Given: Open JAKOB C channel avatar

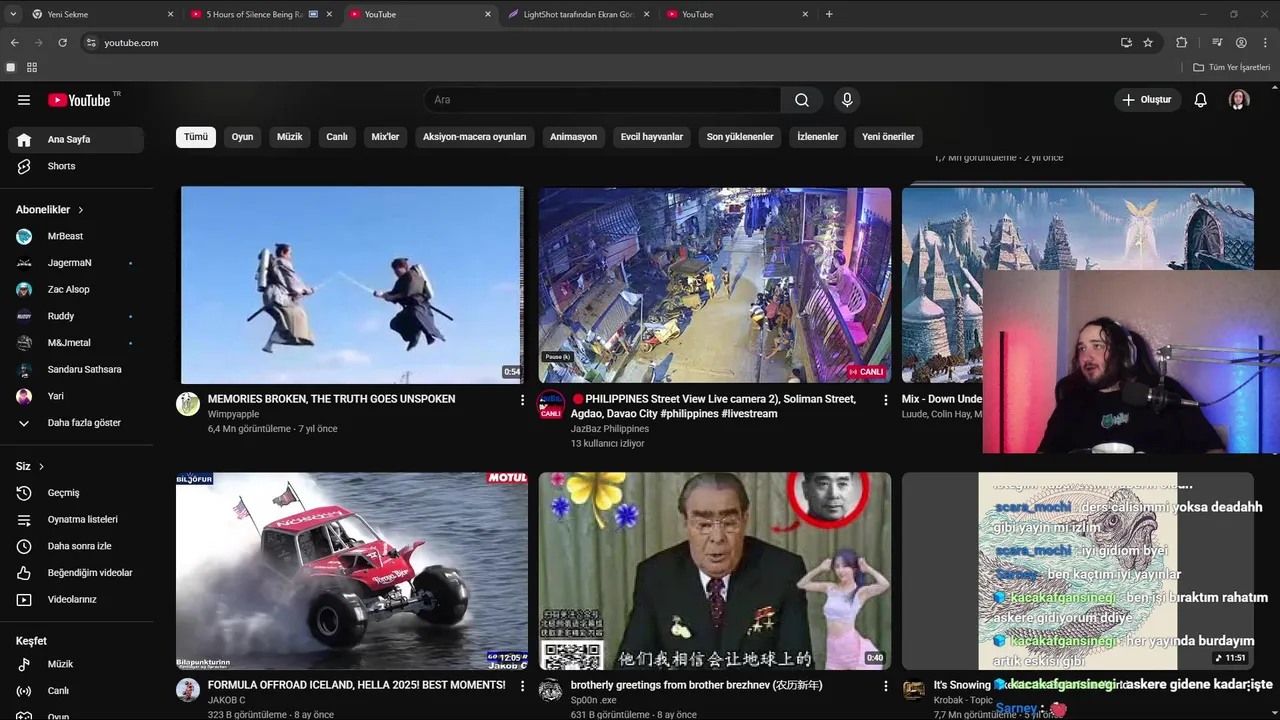Looking at the screenshot, I should [x=188, y=690].
